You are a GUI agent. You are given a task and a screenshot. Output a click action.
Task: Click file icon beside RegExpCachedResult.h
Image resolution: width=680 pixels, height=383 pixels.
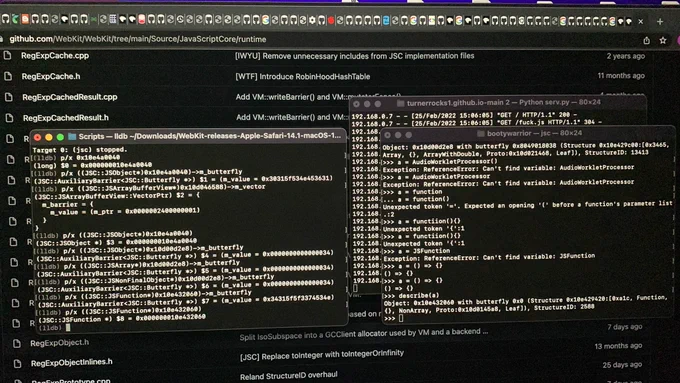click(10, 118)
